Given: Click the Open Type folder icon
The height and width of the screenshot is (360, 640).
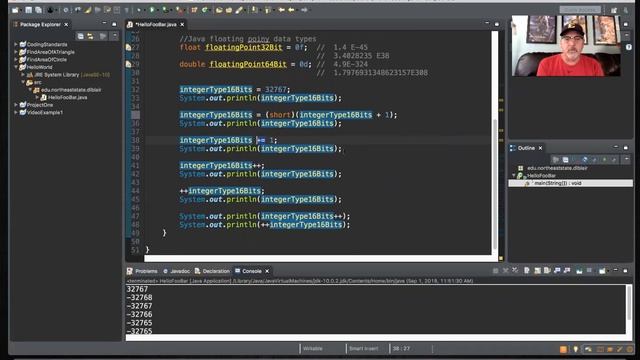Looking at the screenshot, I should (219, 10).
